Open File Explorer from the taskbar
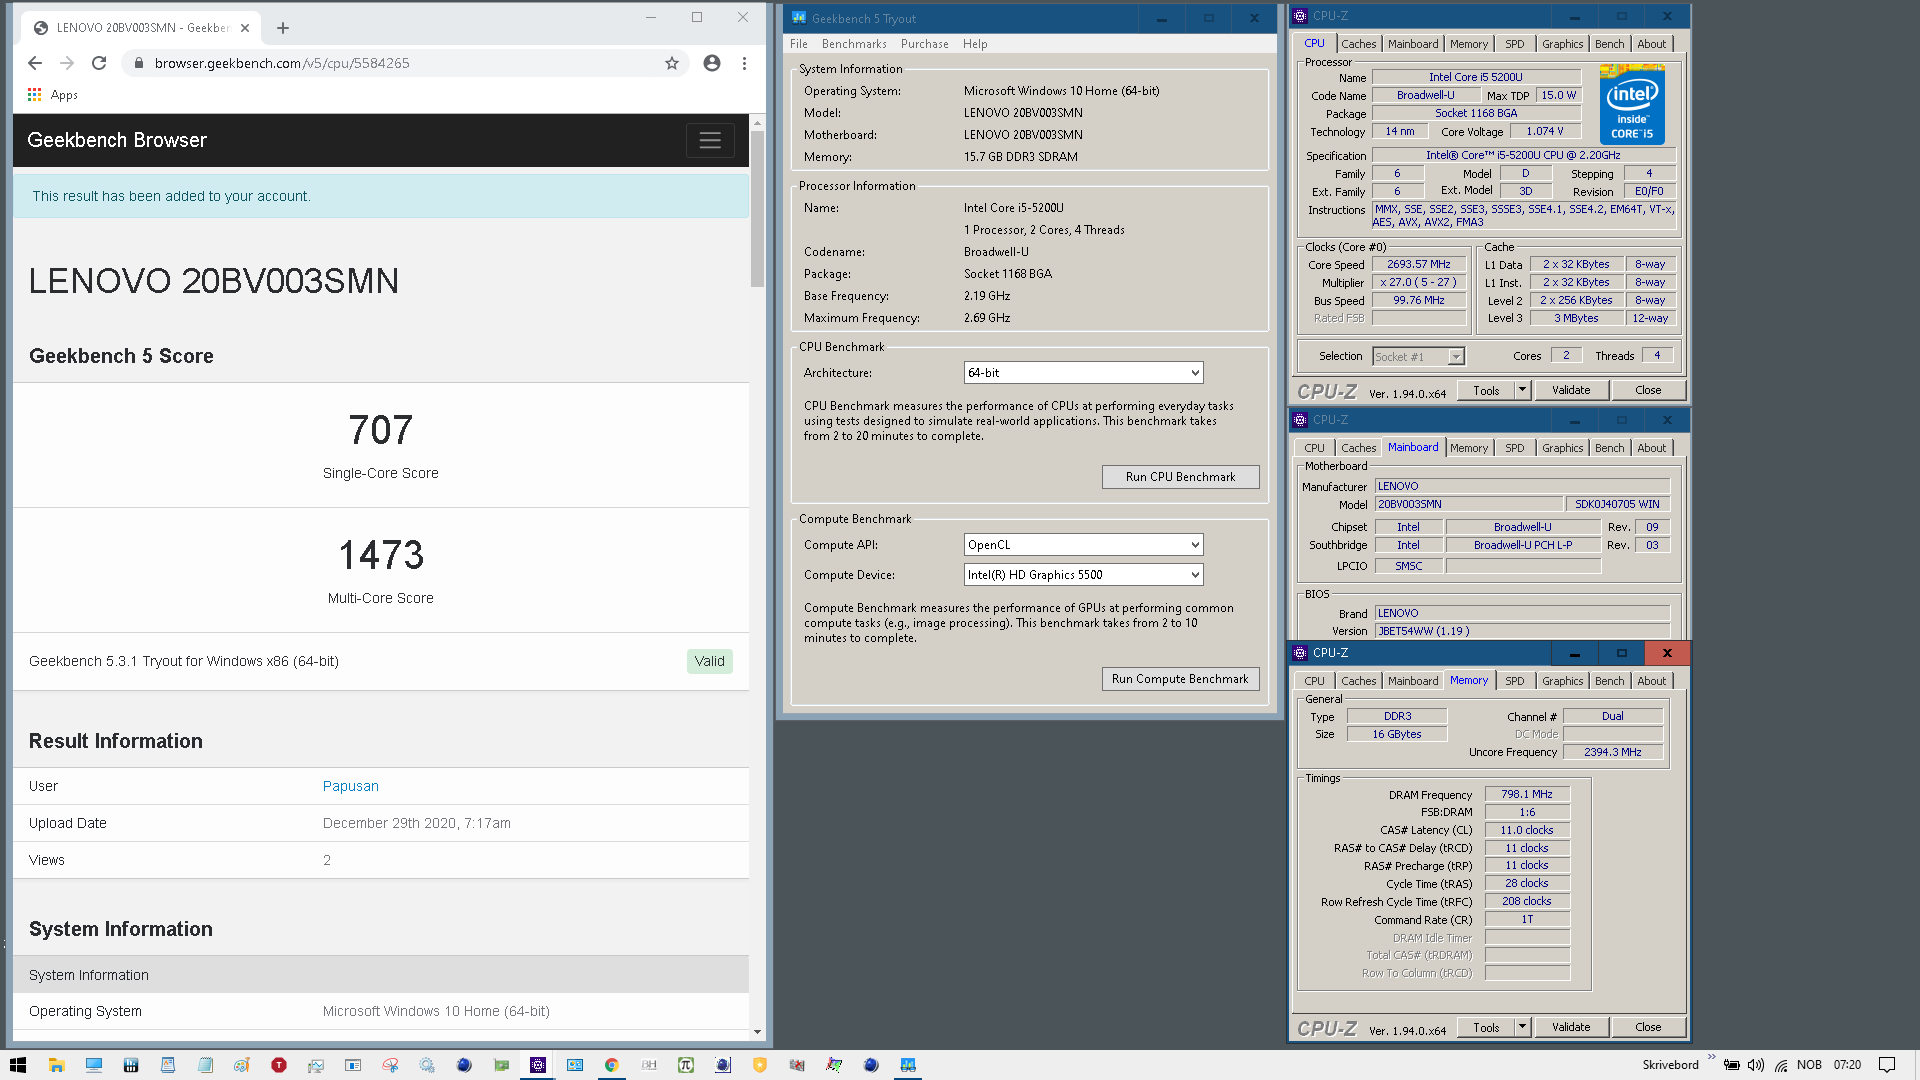The image size is (1920, 1080). (x=56, y=1065)
